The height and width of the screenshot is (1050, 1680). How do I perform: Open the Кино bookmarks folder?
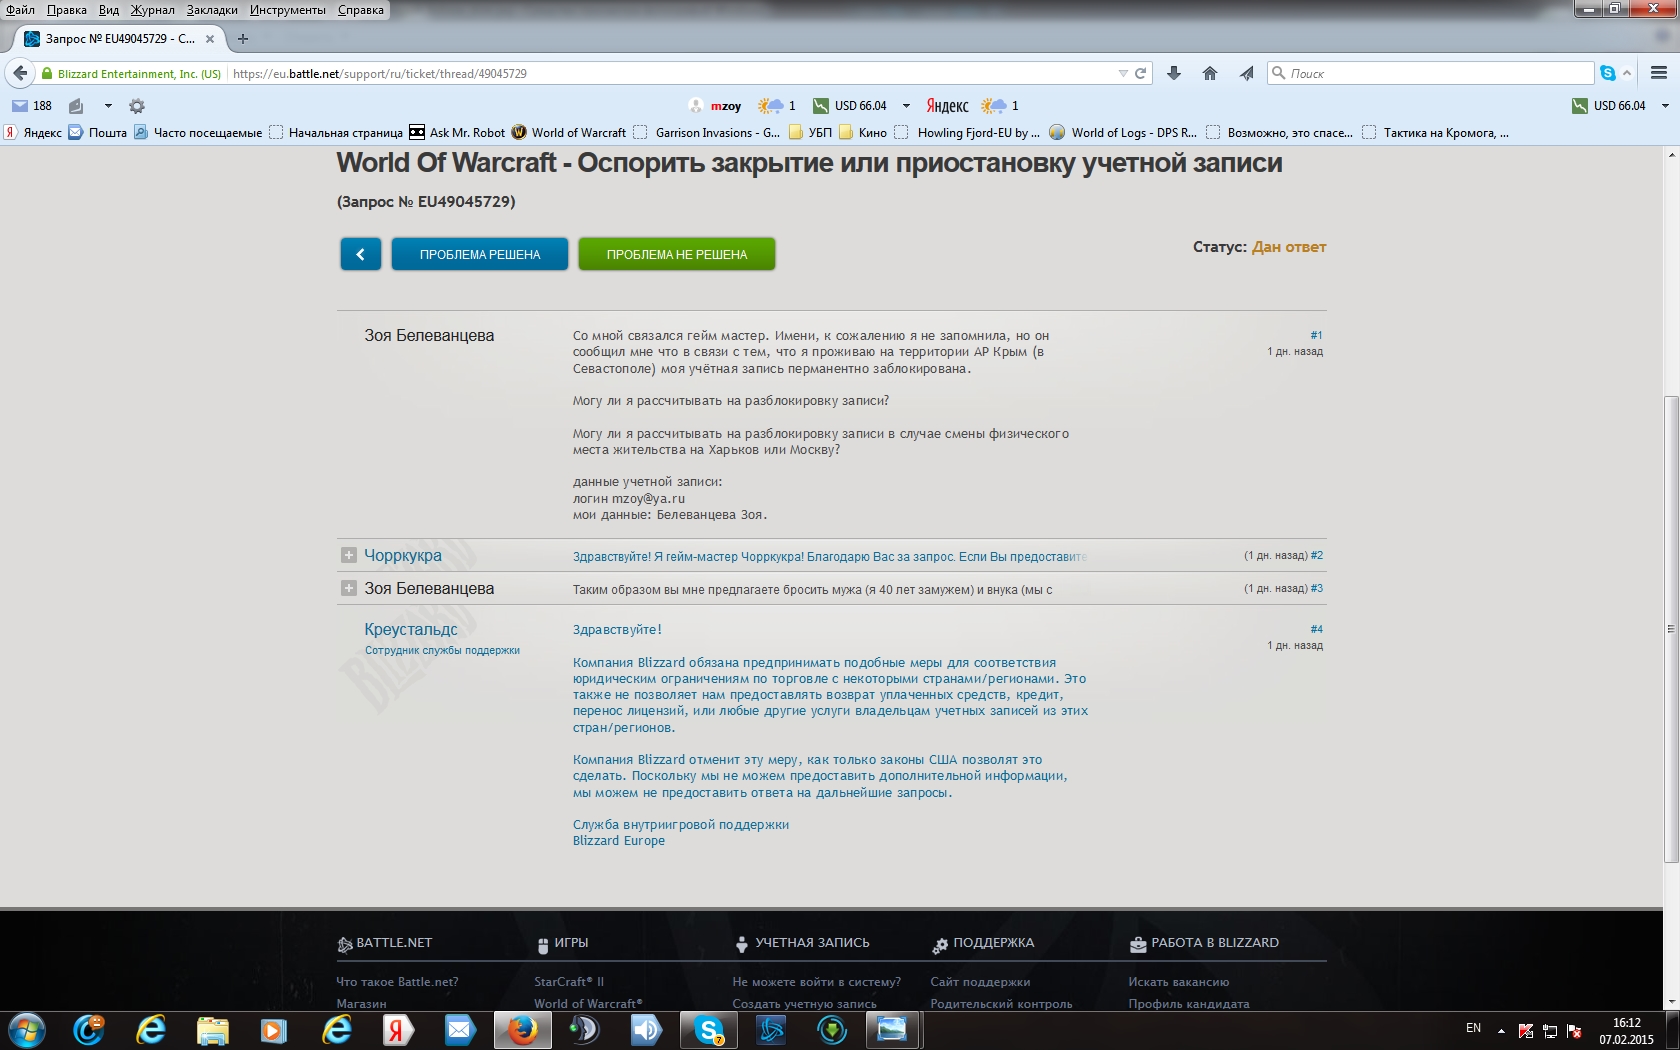coord(863,132)
